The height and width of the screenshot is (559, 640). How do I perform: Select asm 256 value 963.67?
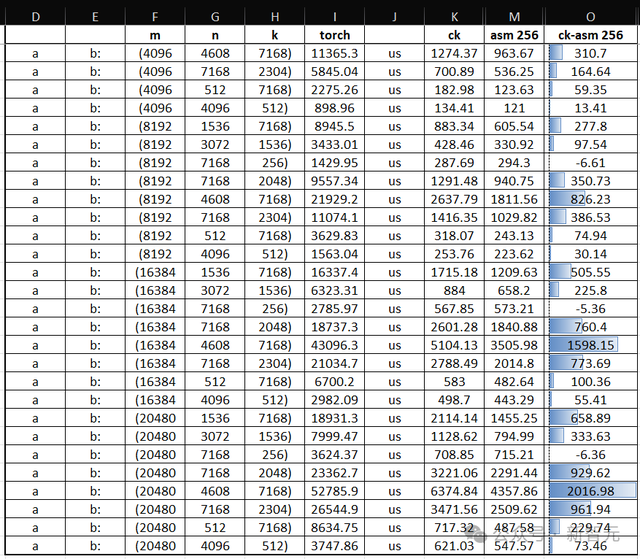(x=514, y=53)
